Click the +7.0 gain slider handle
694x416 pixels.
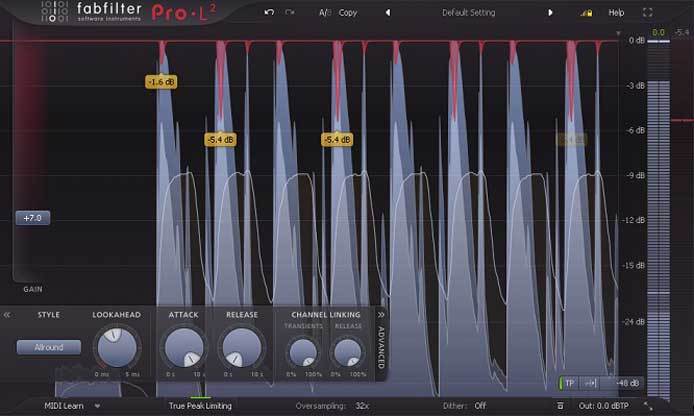33,218
